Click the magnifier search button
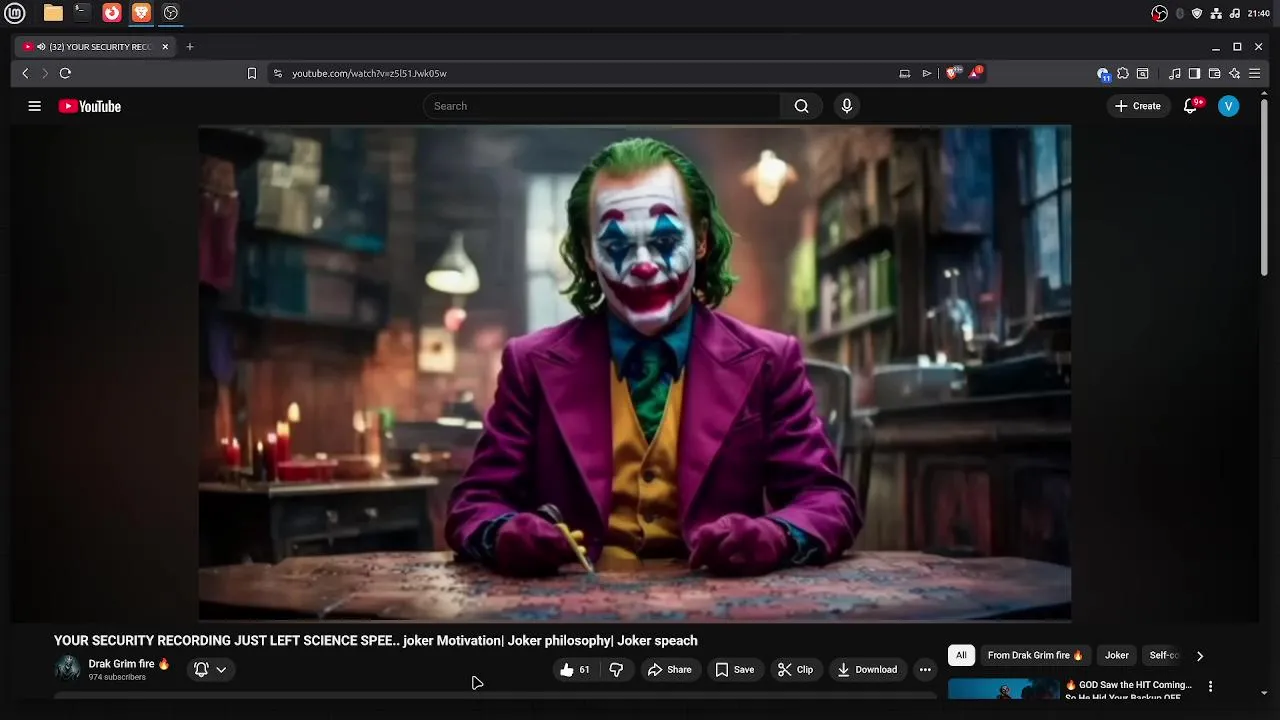The height and width of the screenshot is (720, 1280). (x=801, y=106)
